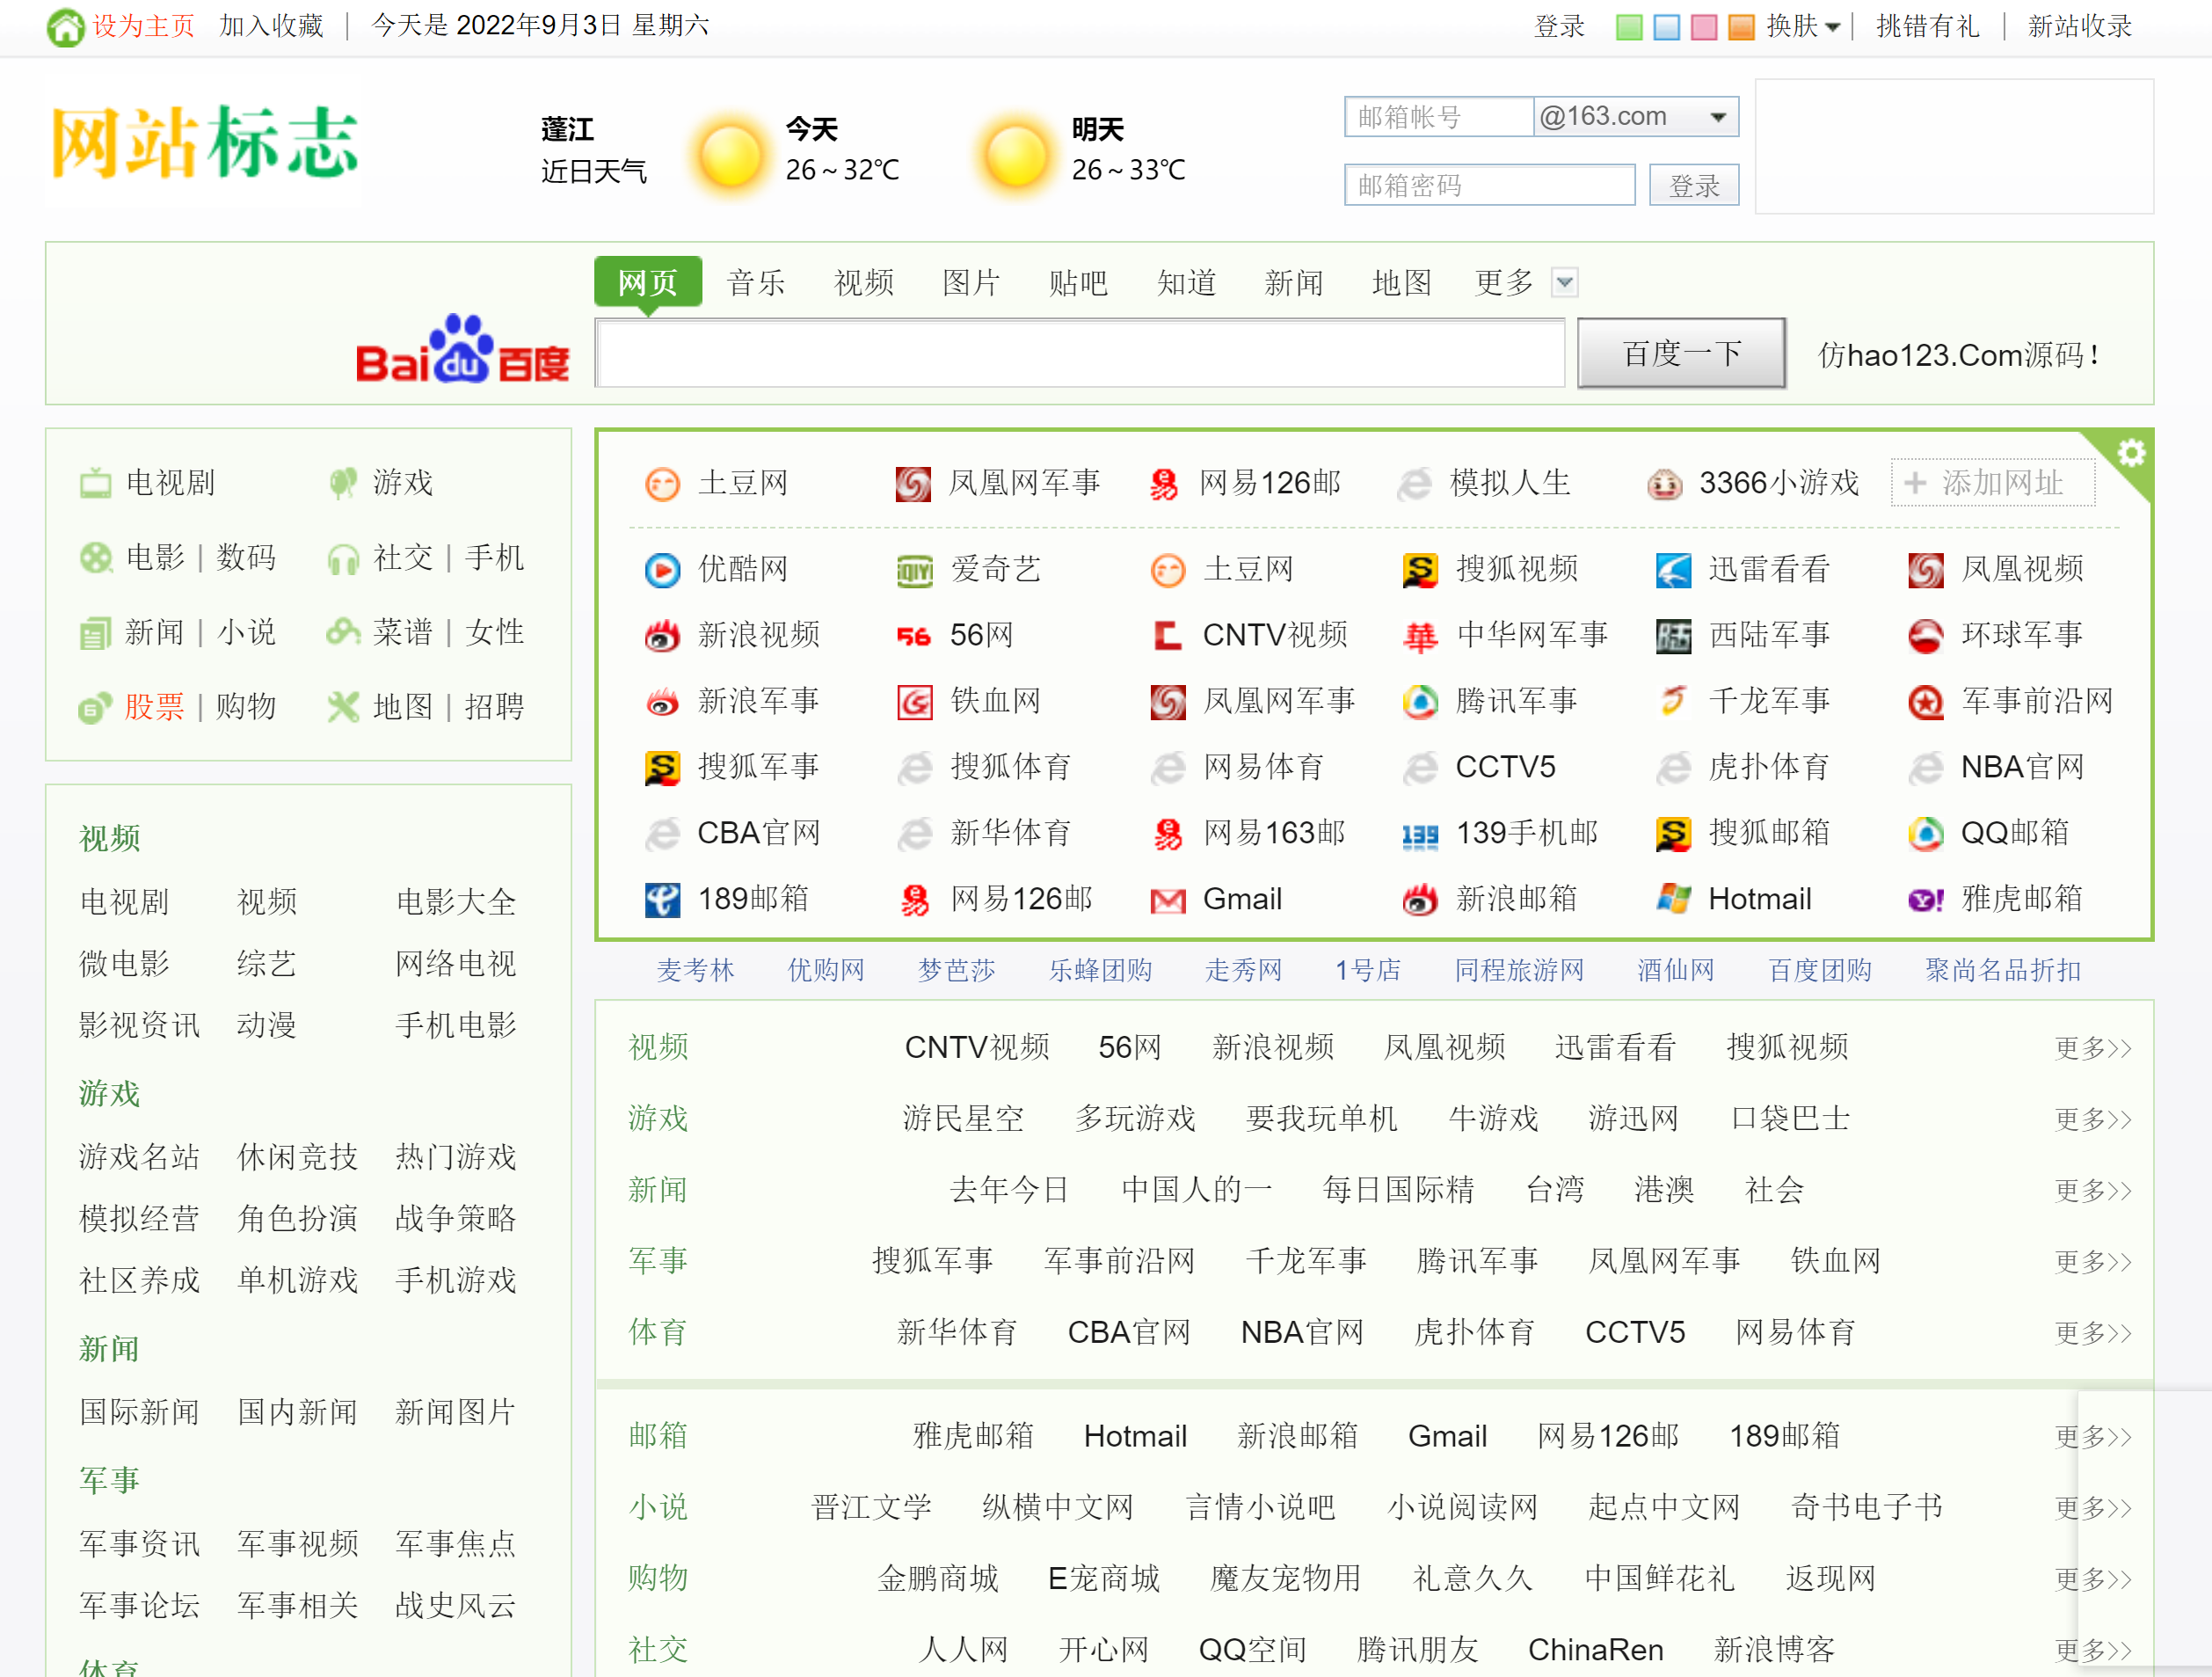Click the 铁血网 icon
This screenshot has height=1677, width=2212.
(x=914, y=702)
